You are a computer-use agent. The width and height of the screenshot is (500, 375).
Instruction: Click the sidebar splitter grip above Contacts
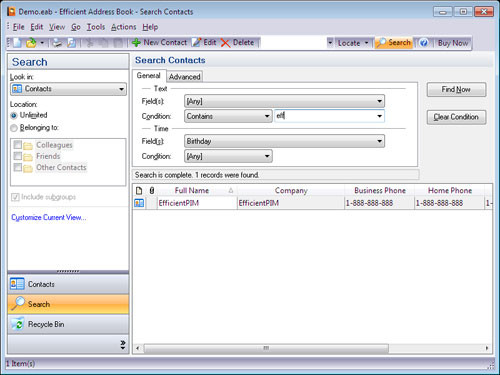pos(68,271)
